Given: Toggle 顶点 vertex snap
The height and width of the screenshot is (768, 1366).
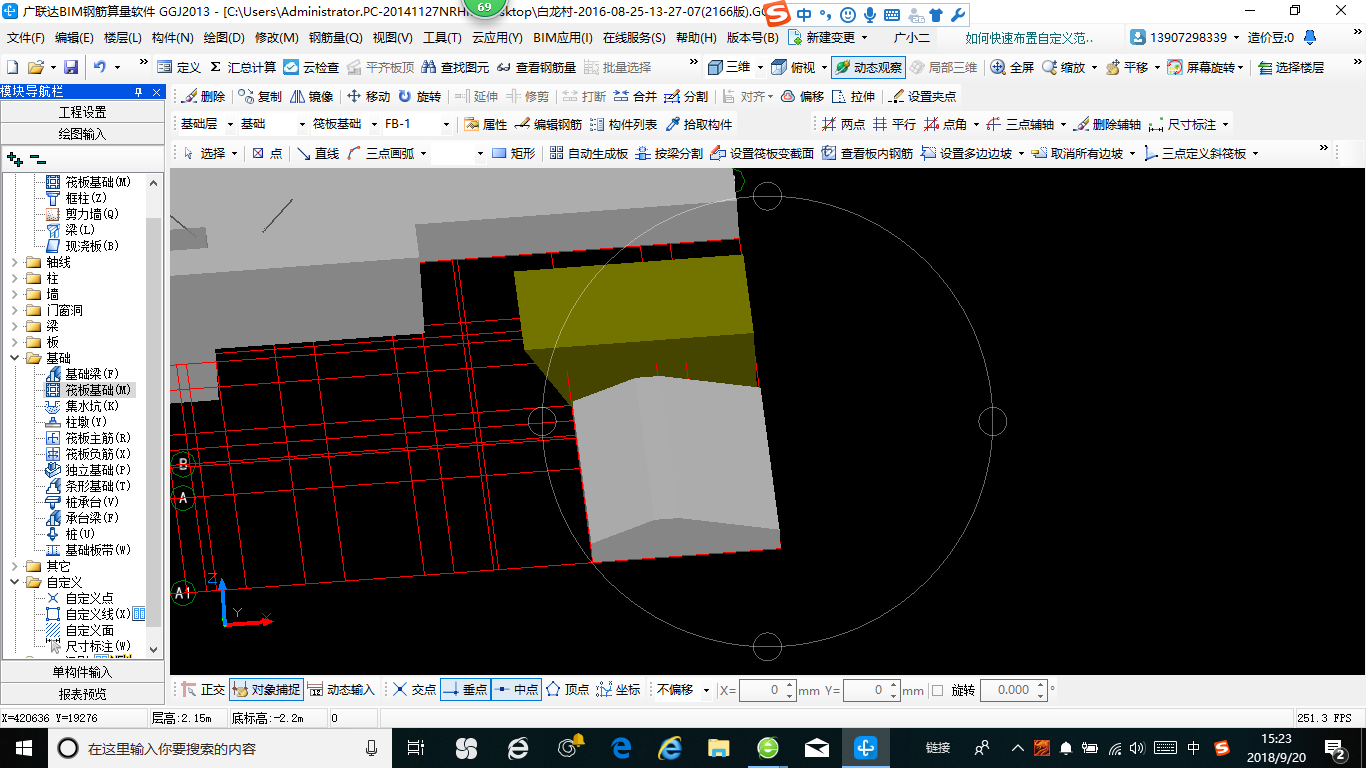Looking at the screenshot, I should (x=567, y=689).
